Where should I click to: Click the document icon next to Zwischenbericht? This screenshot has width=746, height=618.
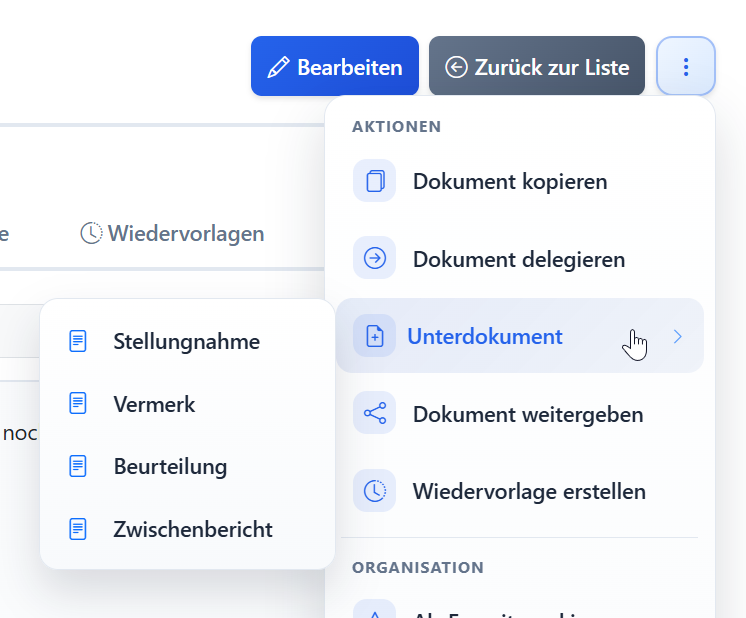pos(77,529)
